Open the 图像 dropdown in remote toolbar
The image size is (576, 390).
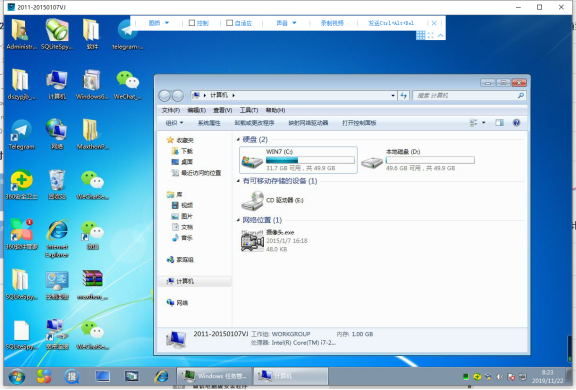(159, 23)
